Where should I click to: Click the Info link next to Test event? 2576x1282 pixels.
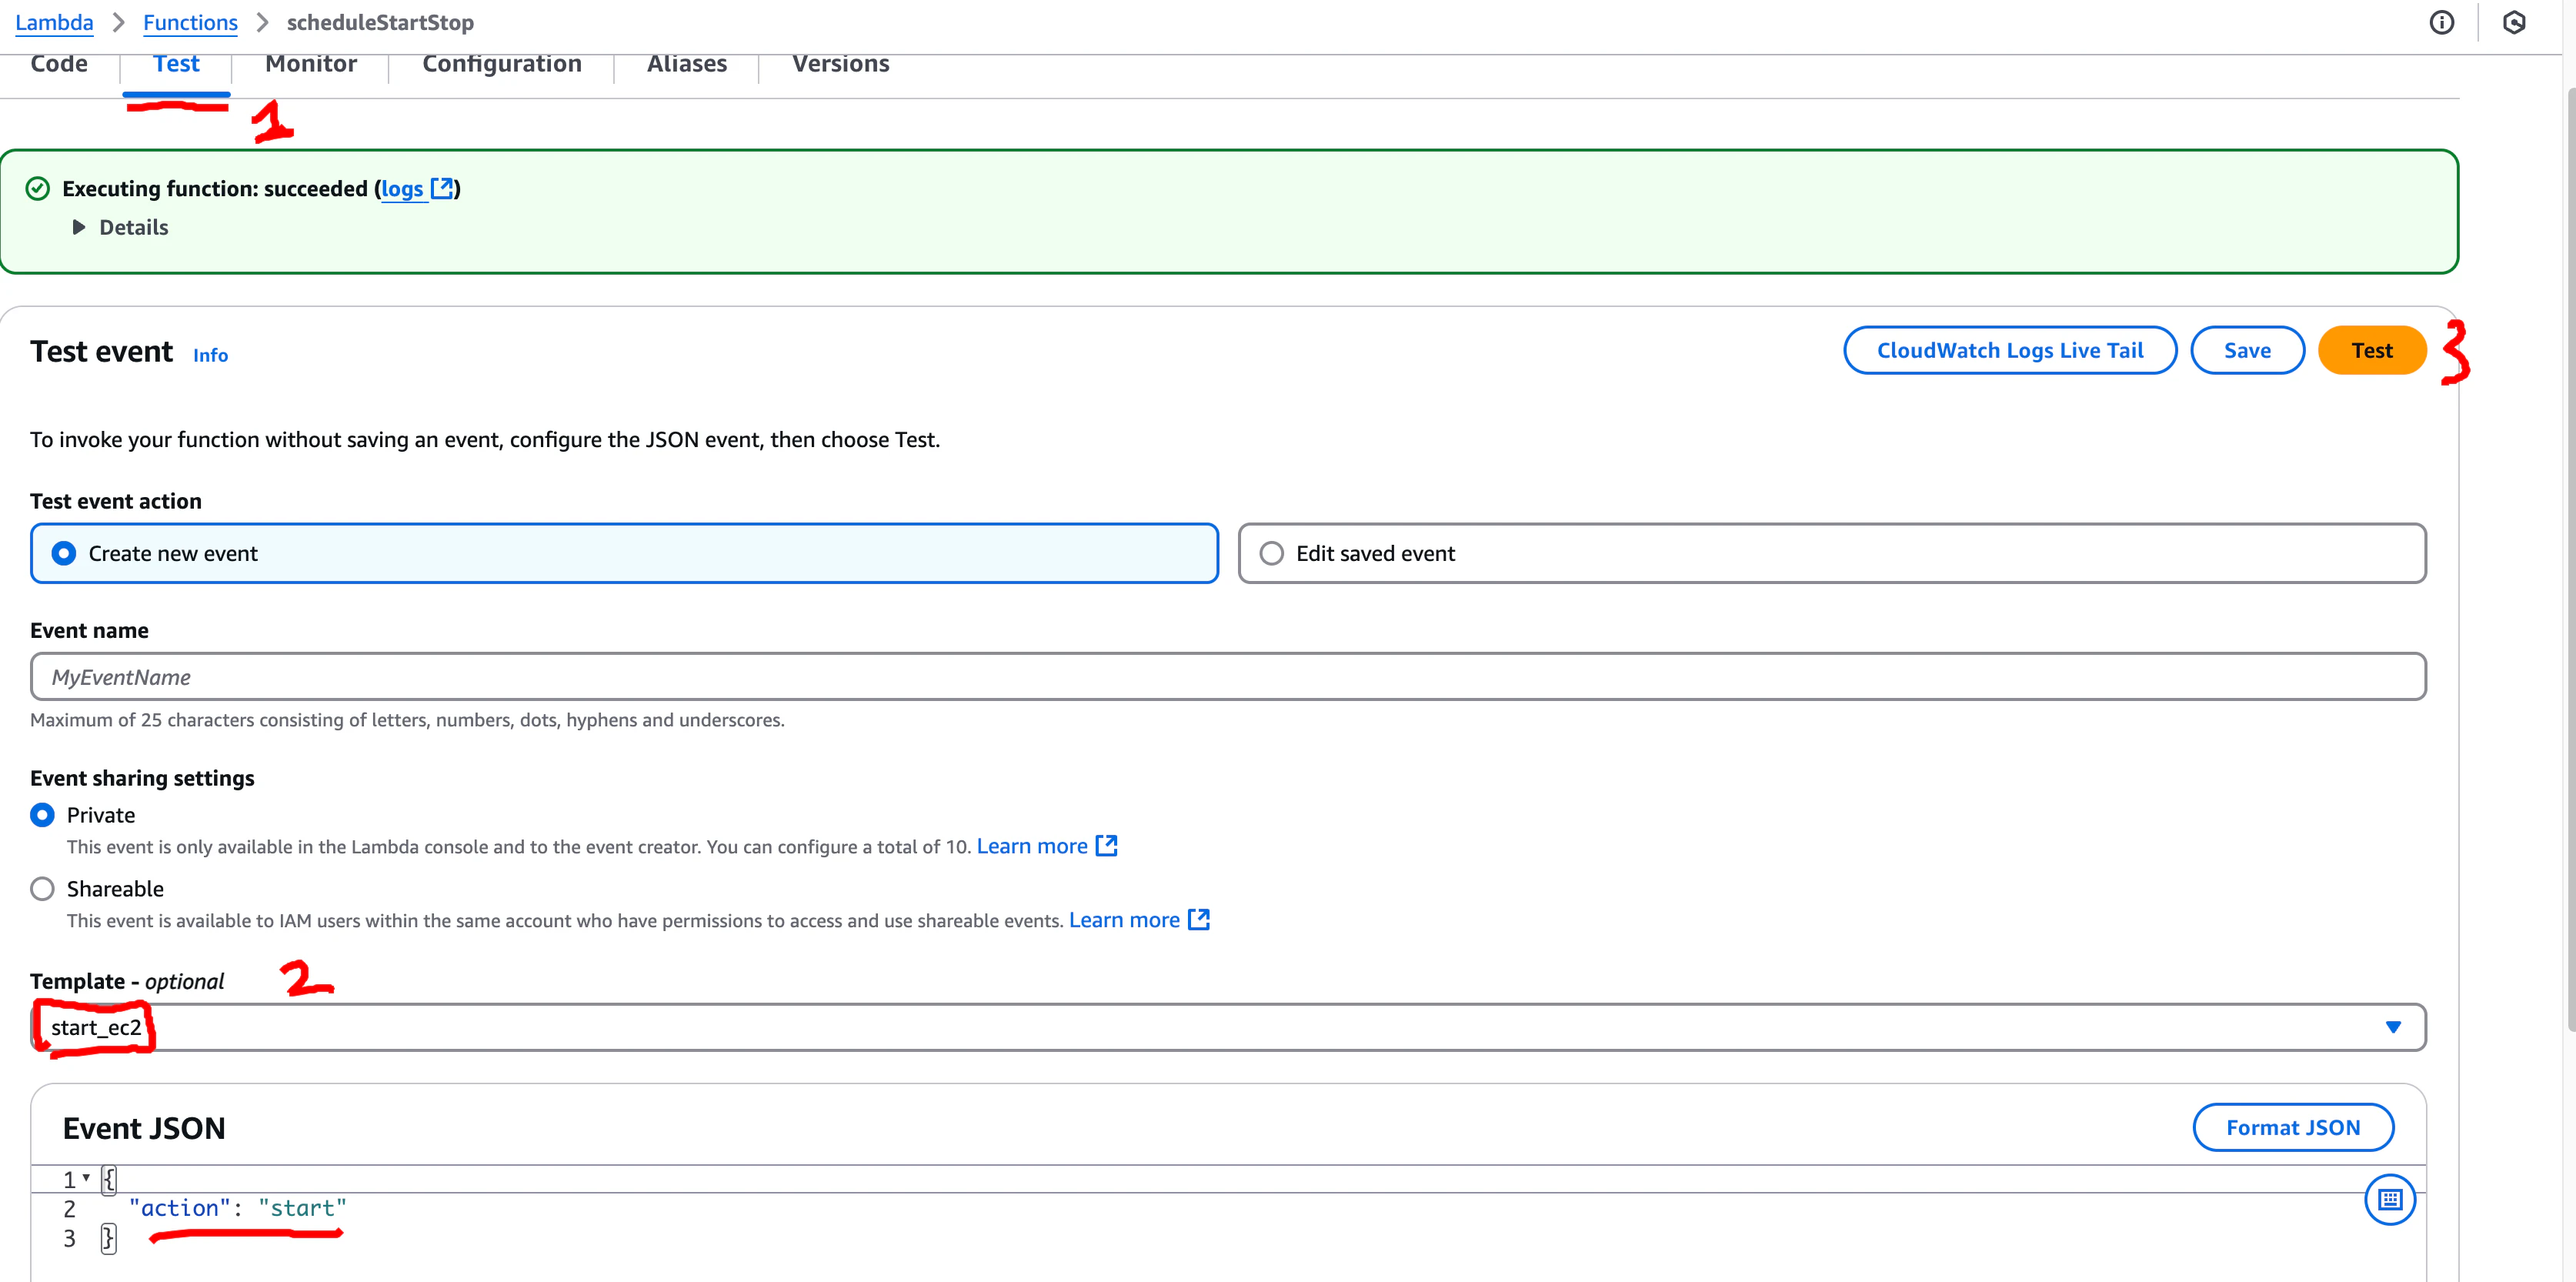[x=210, y=355]
